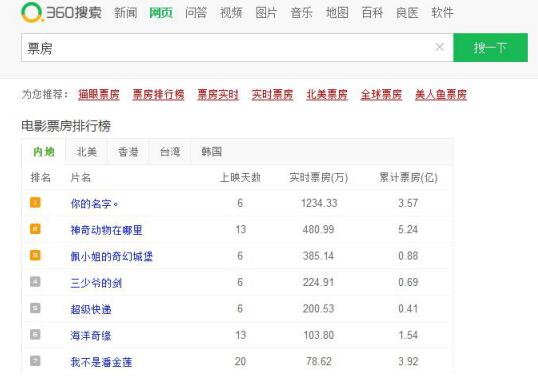The height and width of the screenshot is (383, 538).
Task: Click the rank 7 badge next to 我不是潘金莲
Action: pos(35,361)
